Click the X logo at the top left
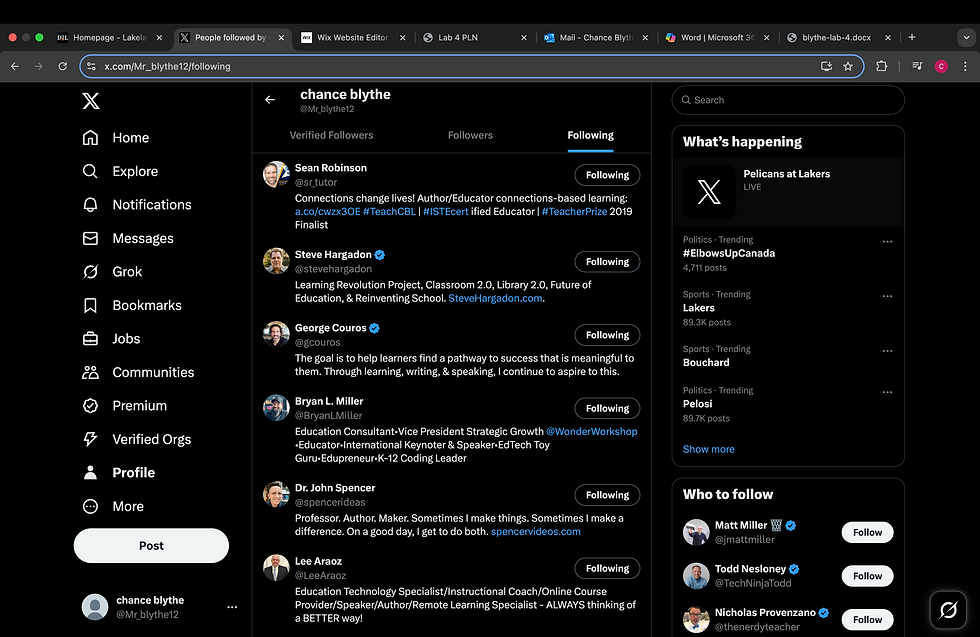 coord(91,100)
